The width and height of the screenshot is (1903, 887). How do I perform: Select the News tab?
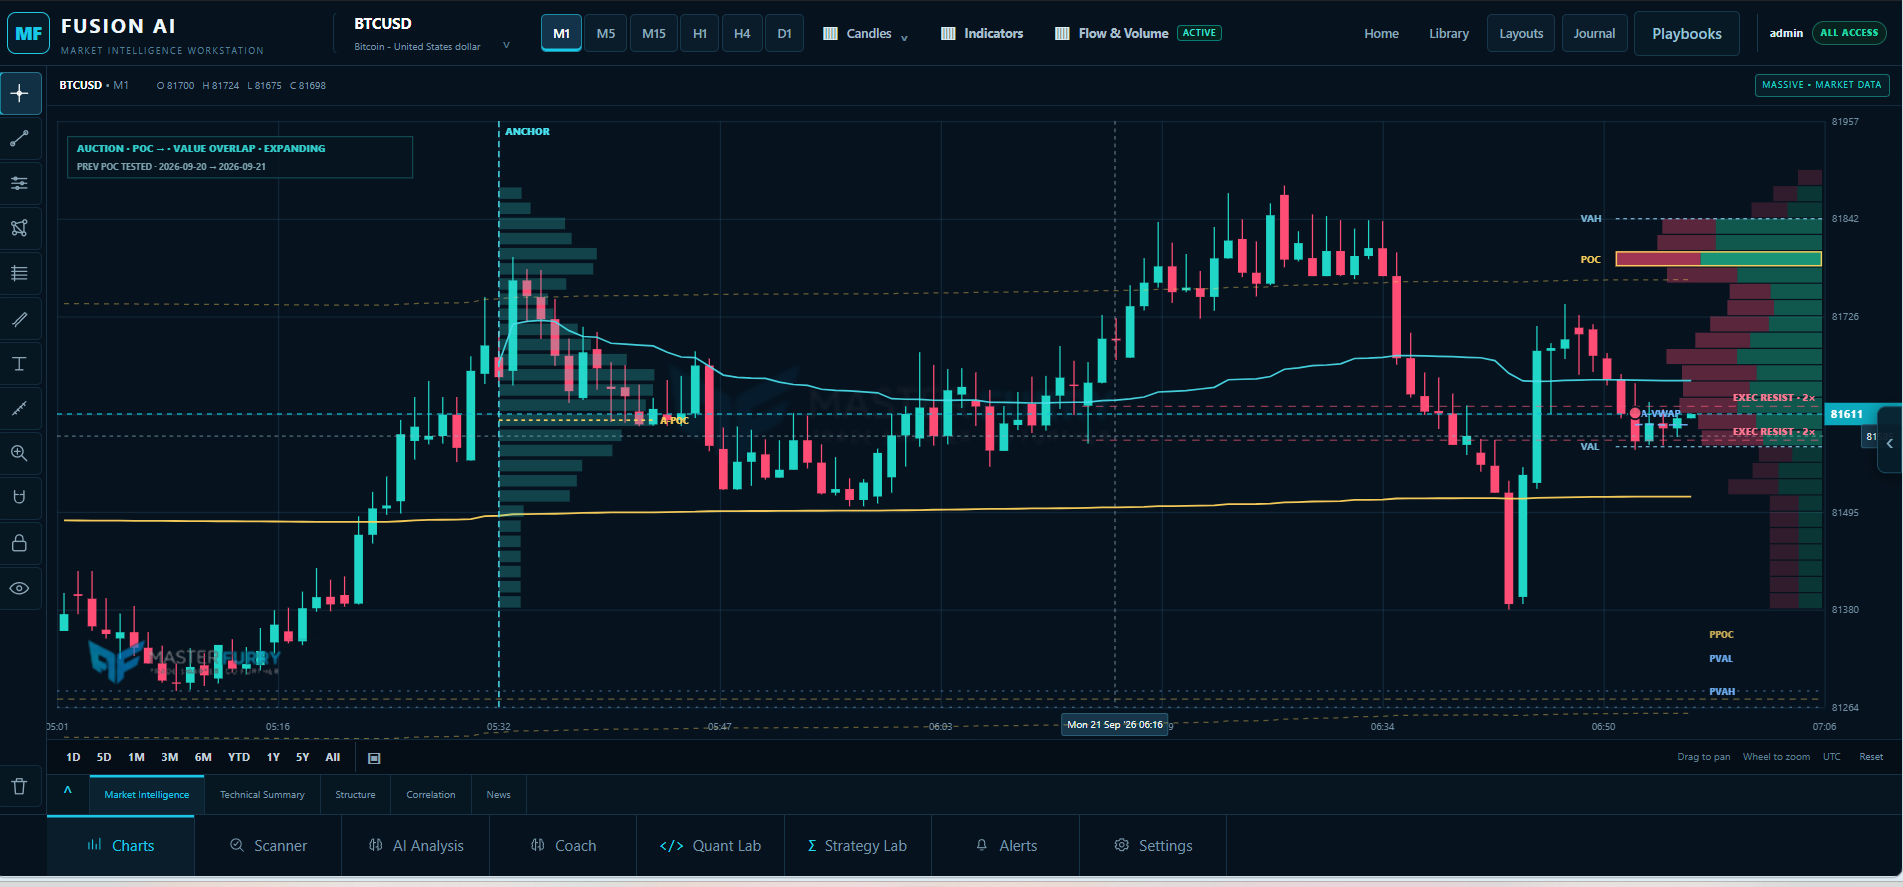[x=499, y=795]
